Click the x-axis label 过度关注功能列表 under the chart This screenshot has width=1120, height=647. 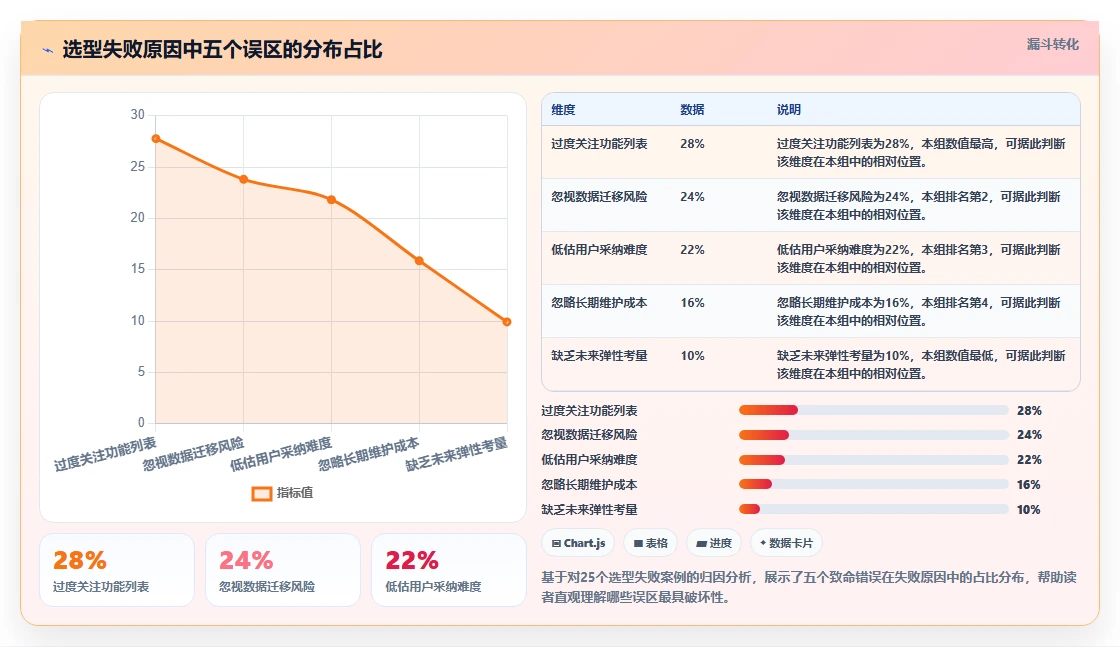[105, 453]
